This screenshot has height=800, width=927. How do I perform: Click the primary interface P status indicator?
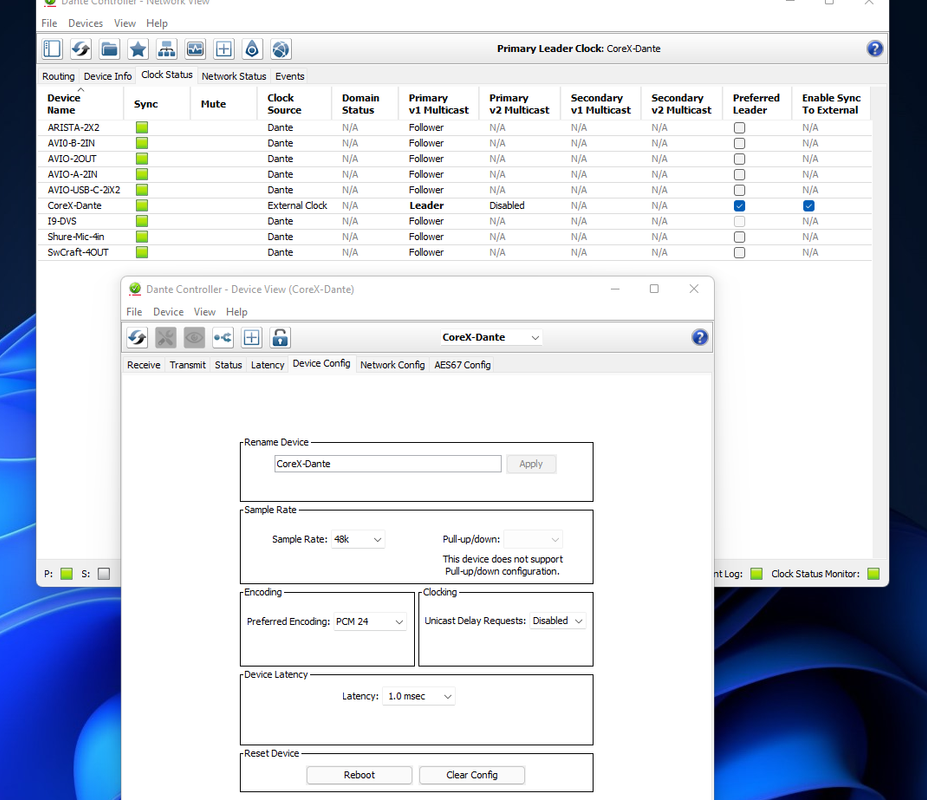coord(67,574)
